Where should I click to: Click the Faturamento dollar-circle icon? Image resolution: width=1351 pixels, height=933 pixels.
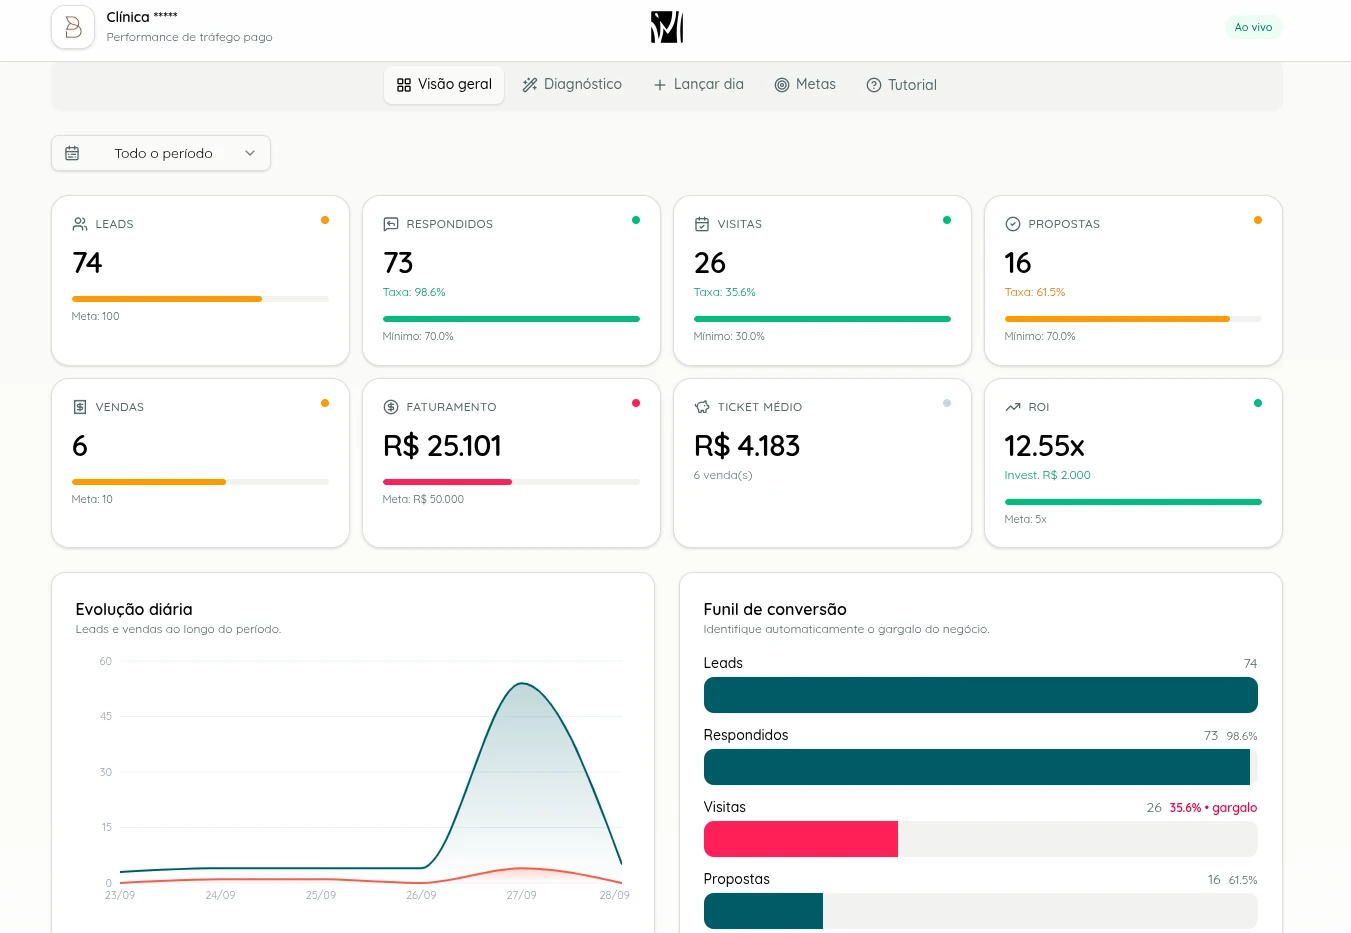pyautogui.click(x=391, y=407)
